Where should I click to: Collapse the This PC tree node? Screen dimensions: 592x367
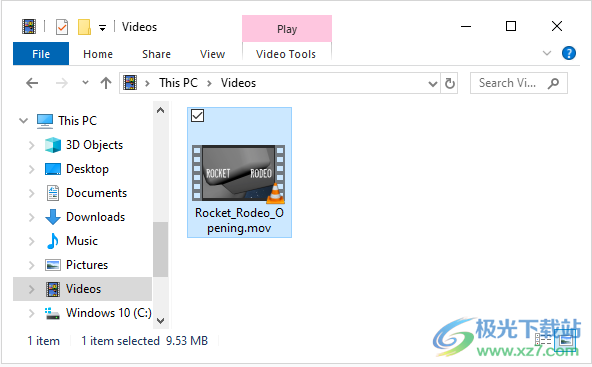coord(23,121)
